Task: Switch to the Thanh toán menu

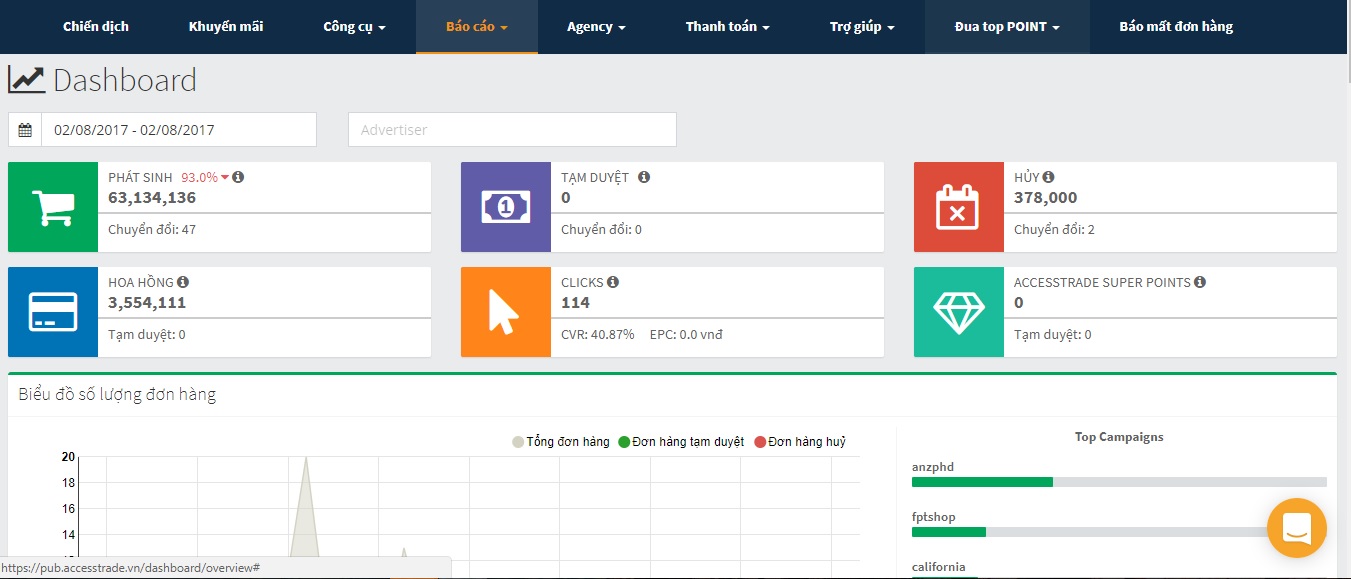Action: 727,27
